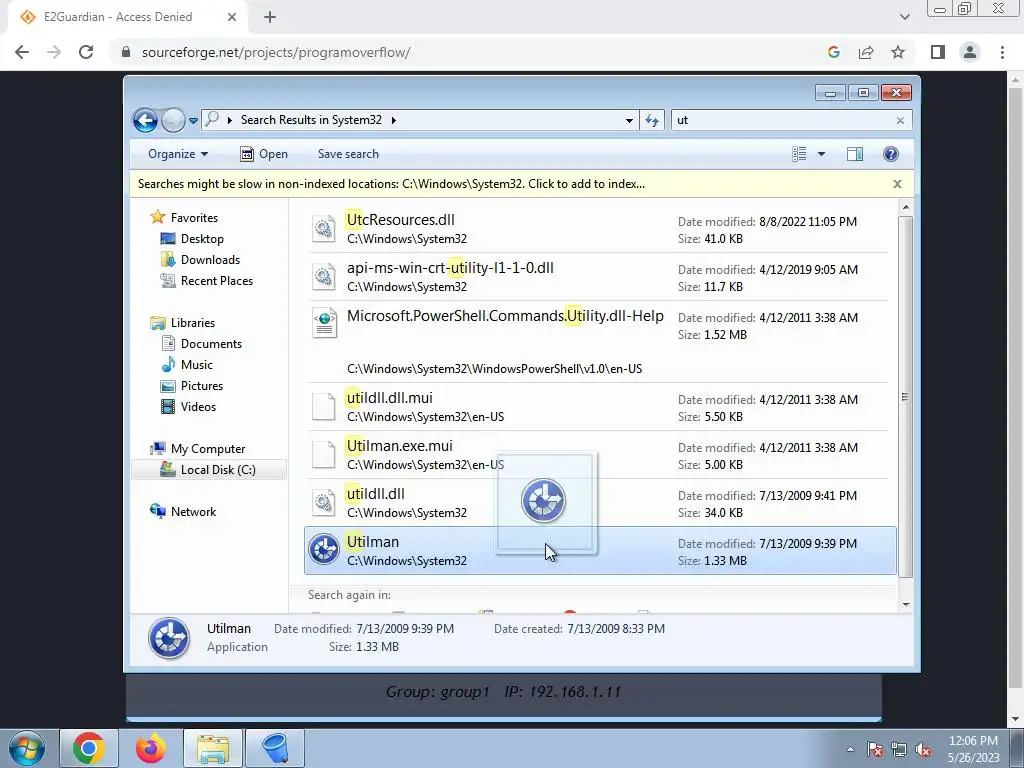This screenshot has width=1024, height=768.
Task: Select the UtcResources.dll file icon
Action: (x=324, y=229)
